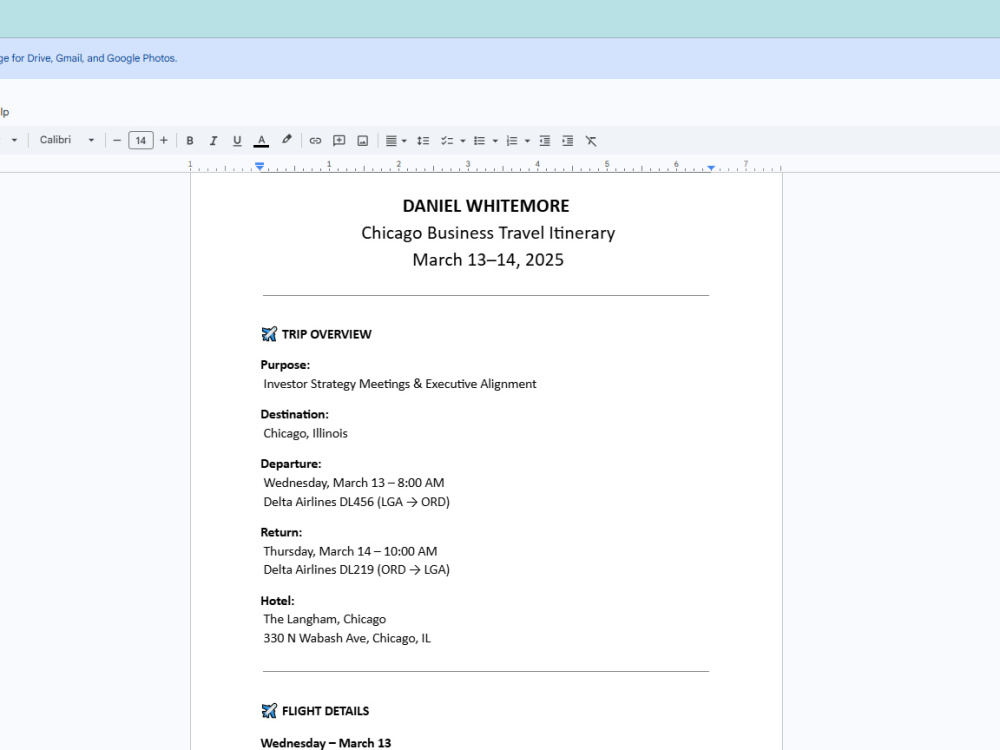Viewport: 1000px width, 750px height.
Task: Open the paragraph style dropdown arrow
Action: (14, 140)
